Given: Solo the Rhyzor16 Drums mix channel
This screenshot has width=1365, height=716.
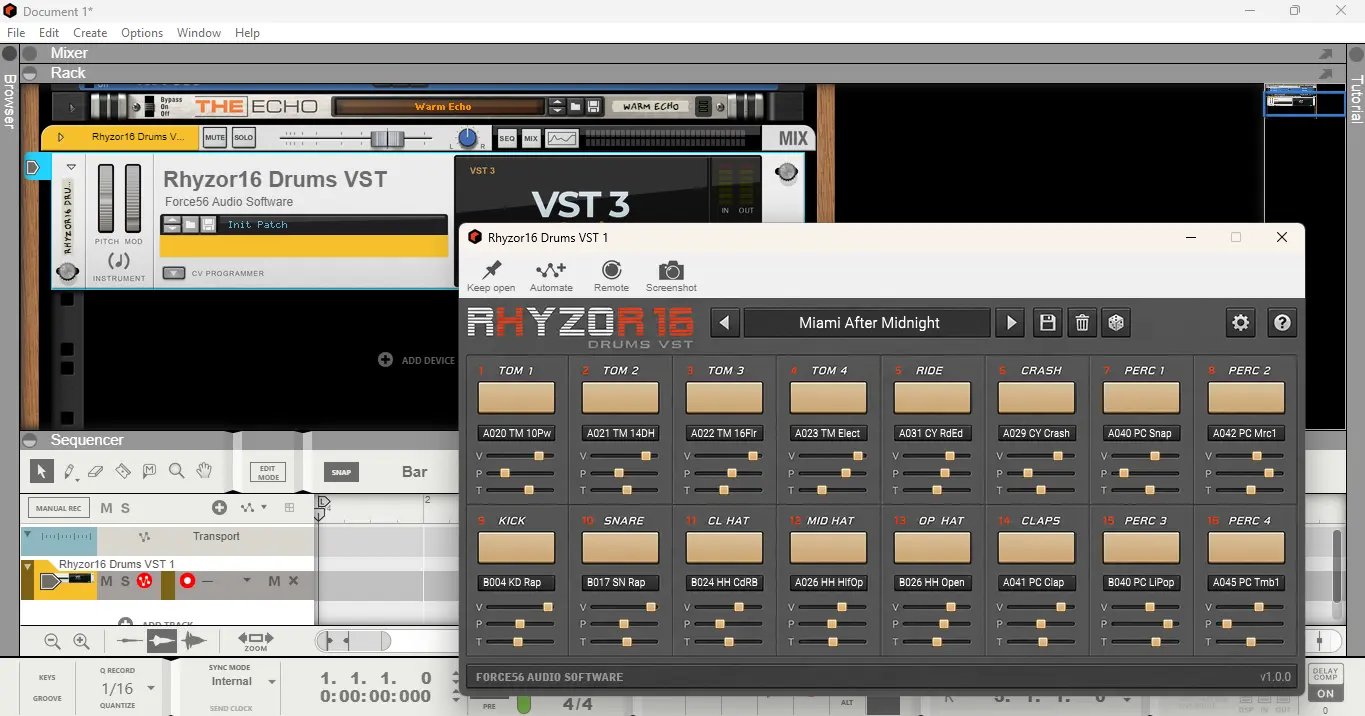Looking at the screenshot, I should (243, 138).
